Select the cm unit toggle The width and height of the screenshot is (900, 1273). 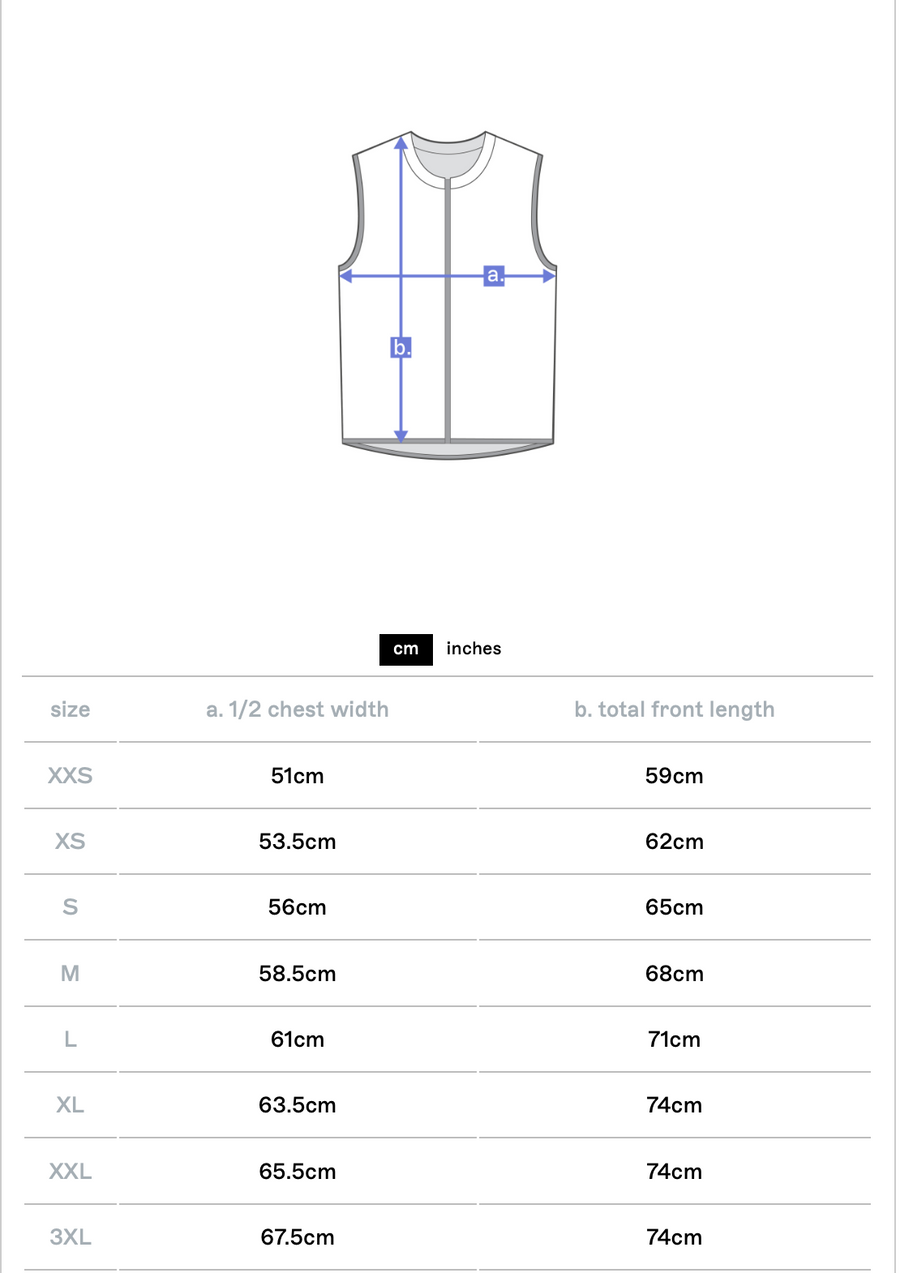tap(405, 649)
